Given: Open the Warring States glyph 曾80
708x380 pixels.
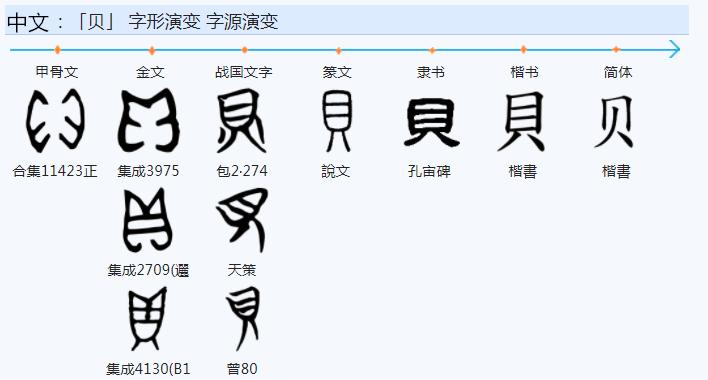Looking at the screenshot, I should point(243,319).
